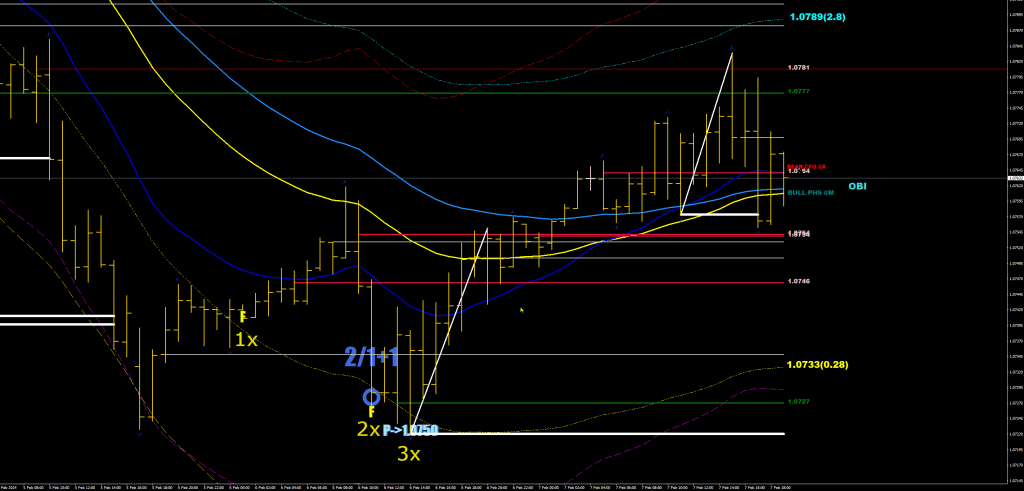This screenshot has width=1024, height=491.
Task: Select the yellow 1x text label
Action: (246, 340)
